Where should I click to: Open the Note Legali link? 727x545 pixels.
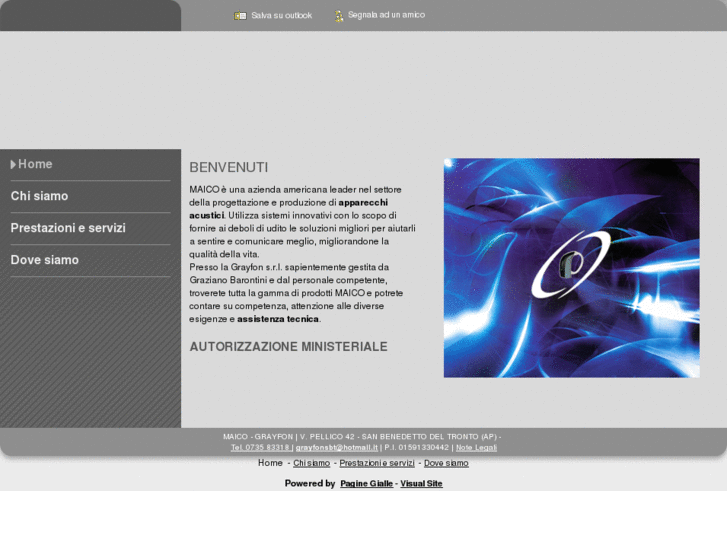pos(476,448)
